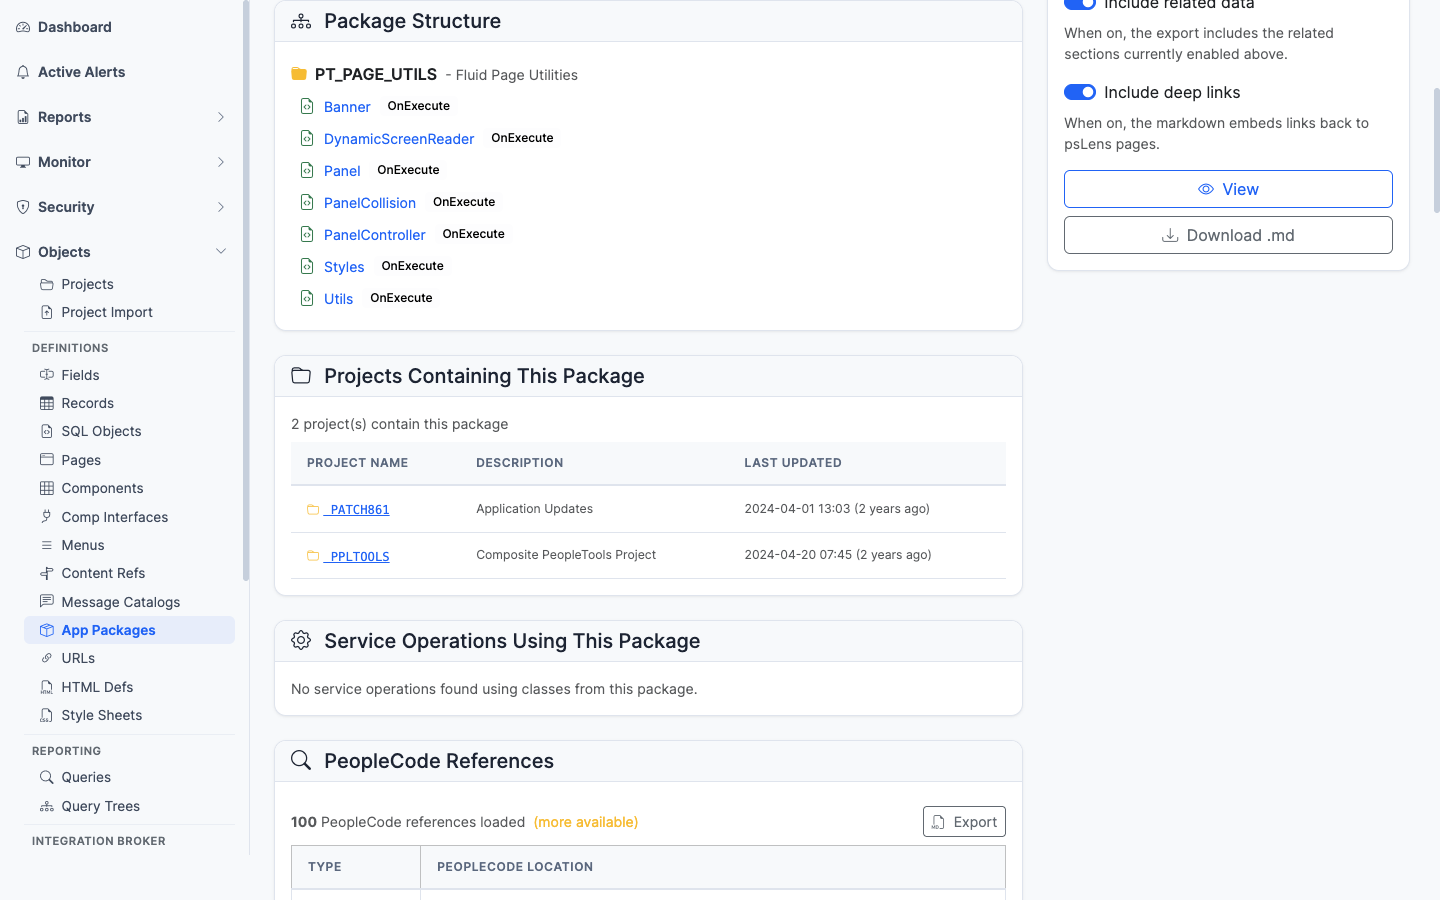Open Query Trees menu item

(101, 806)
